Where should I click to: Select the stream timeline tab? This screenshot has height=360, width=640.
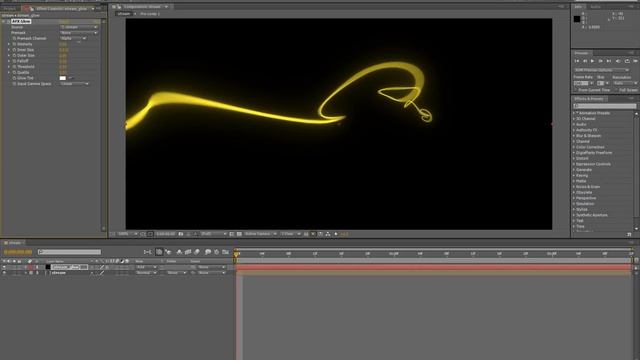tap(15, 243)
